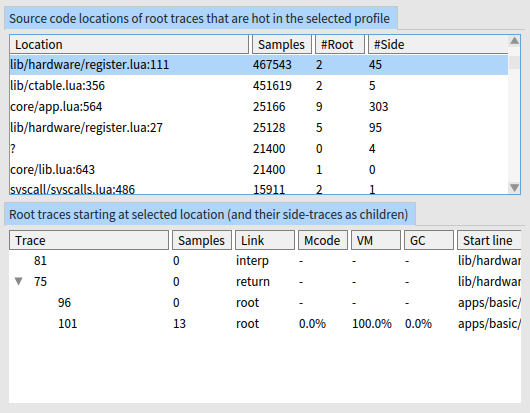The width and height of the screenshot is (530, 413).
Task: Open the 'Source code locations of root traces' tab
Action: [x=201, y=18]
